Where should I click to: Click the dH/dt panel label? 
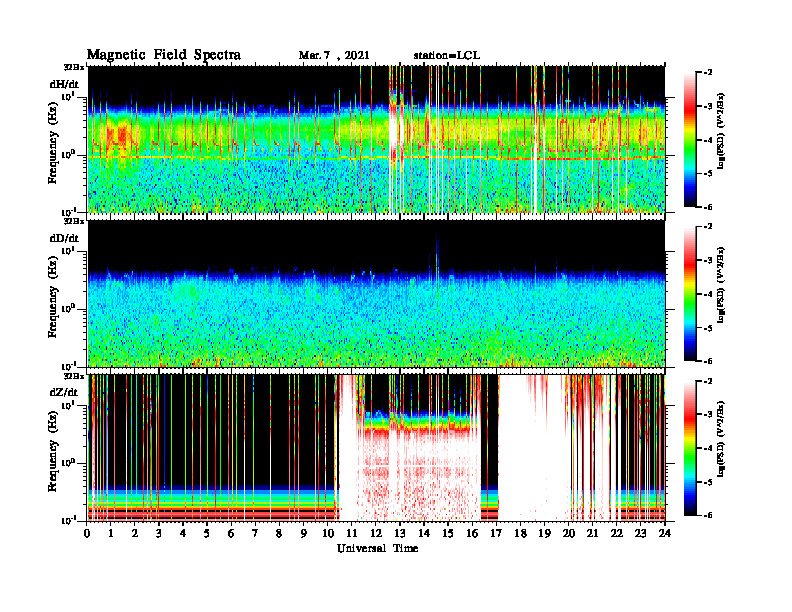tap(64, 84)
